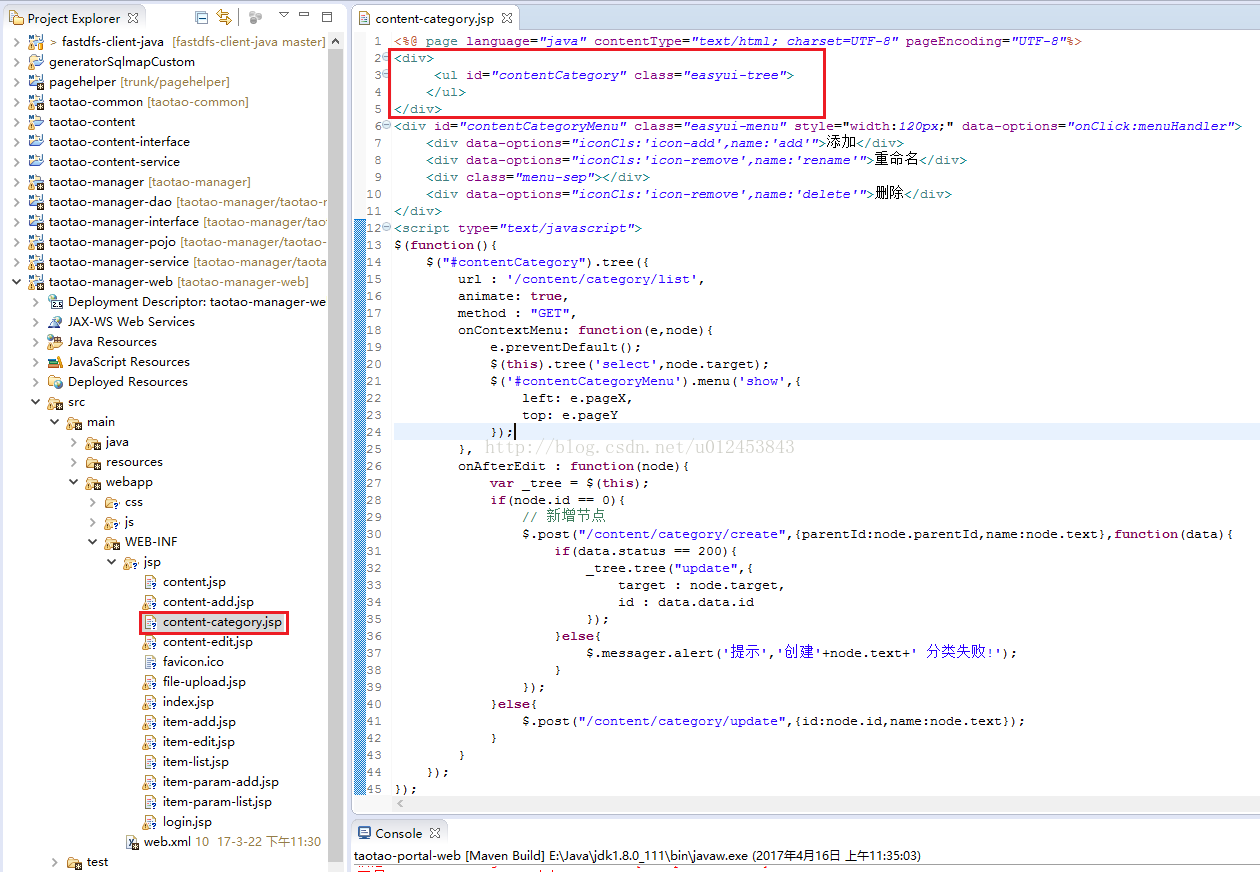Click the generatorSqlmapCustom project icon
Viewport: 1260px width, 872px height.
[38, 61]
